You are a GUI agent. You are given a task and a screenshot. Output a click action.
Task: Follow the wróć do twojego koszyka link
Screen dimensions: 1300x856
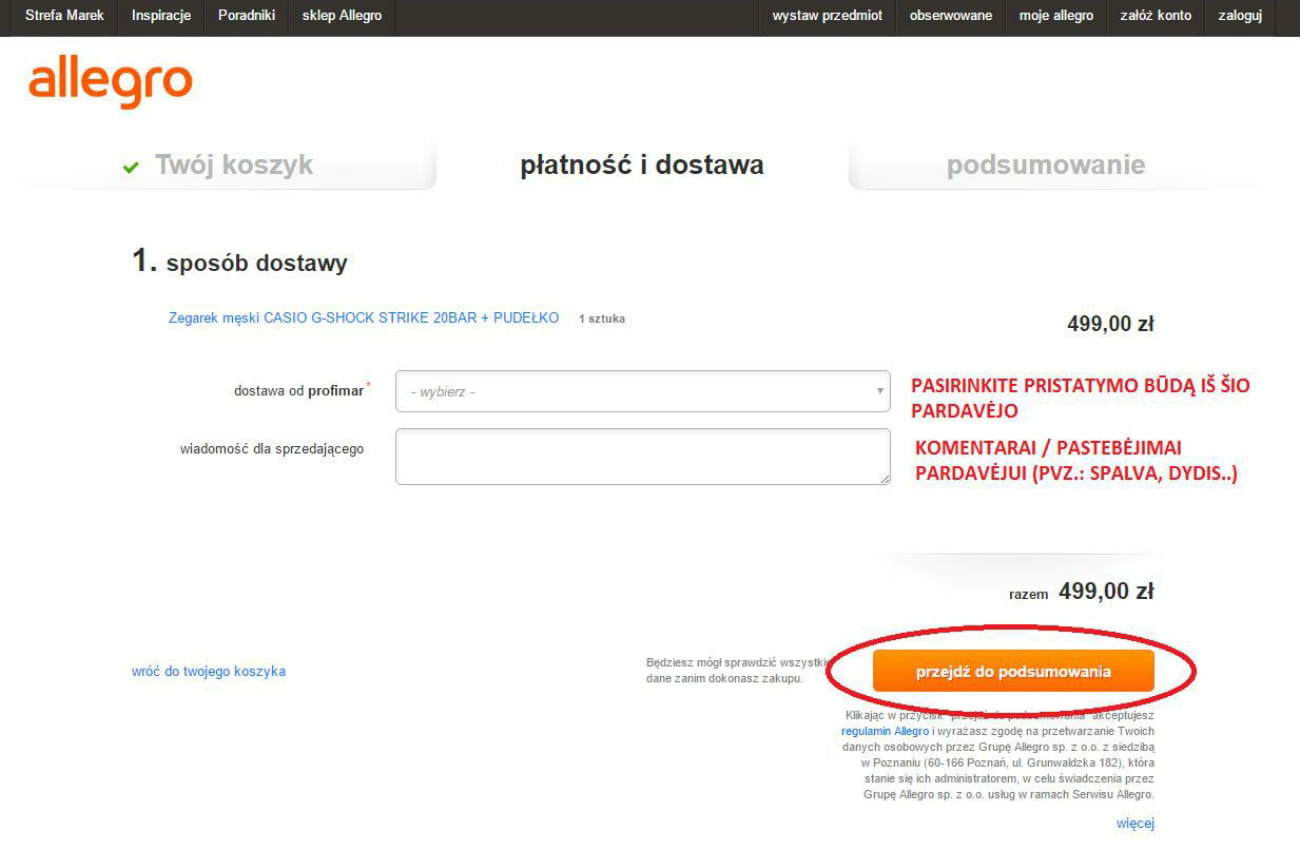click(x=209, y=671)
